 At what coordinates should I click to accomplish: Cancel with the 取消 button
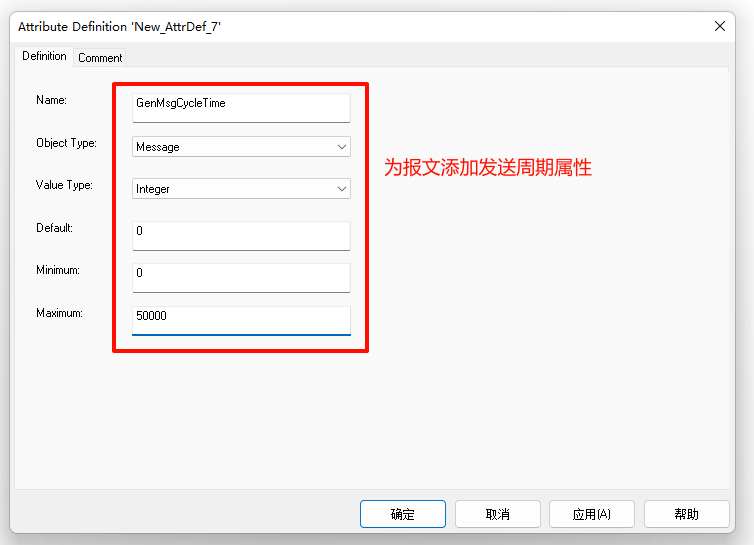point(498,514)
